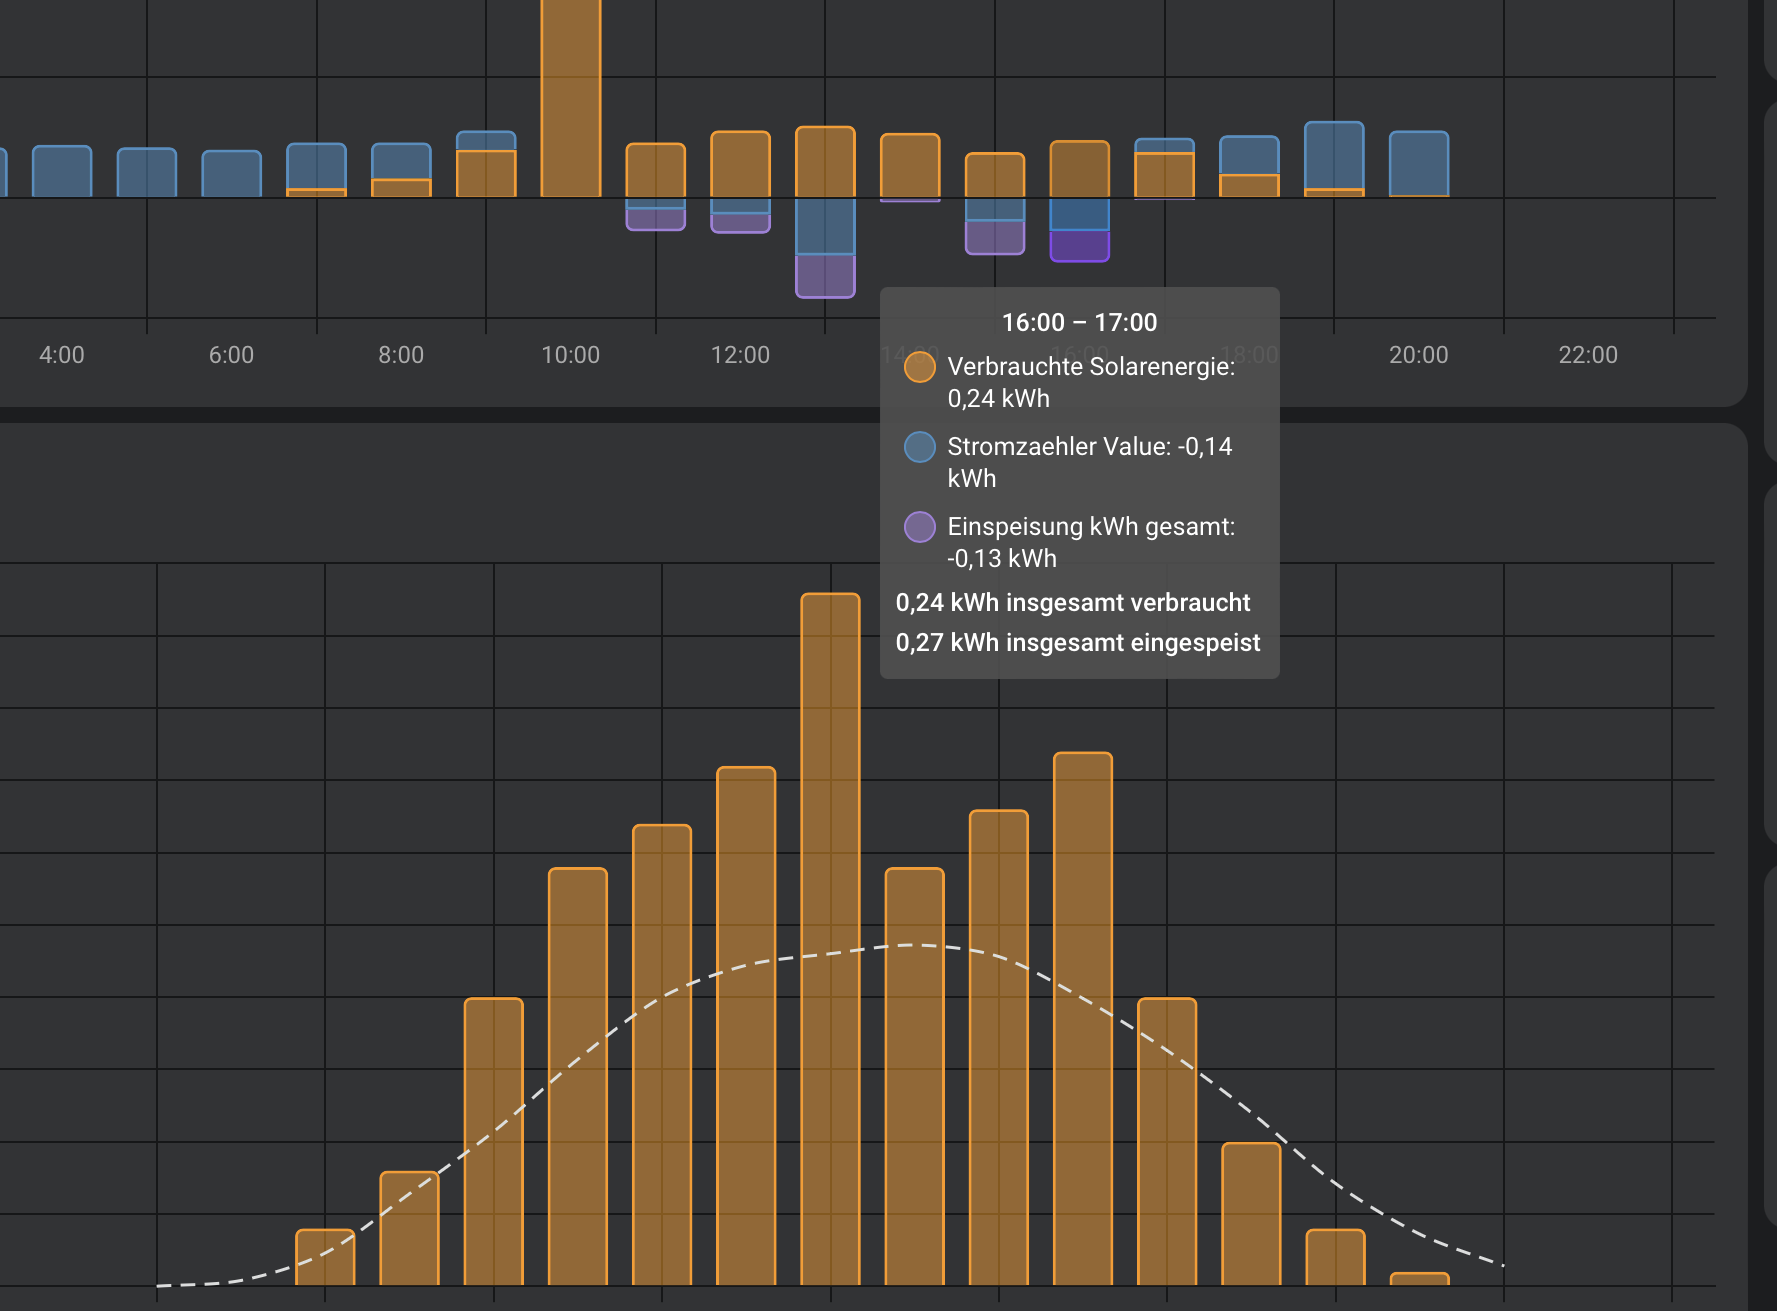
Task: Select the blue bar above the 4:00 label
Action: 62,171
